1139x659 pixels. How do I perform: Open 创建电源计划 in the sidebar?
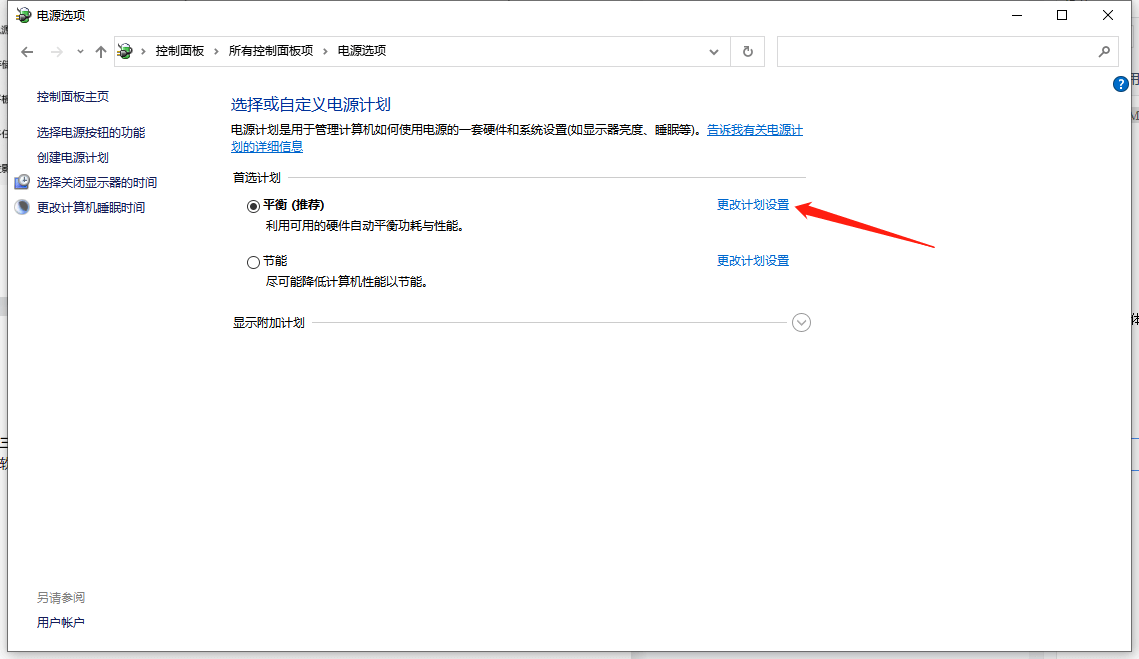tap(72, 158)
